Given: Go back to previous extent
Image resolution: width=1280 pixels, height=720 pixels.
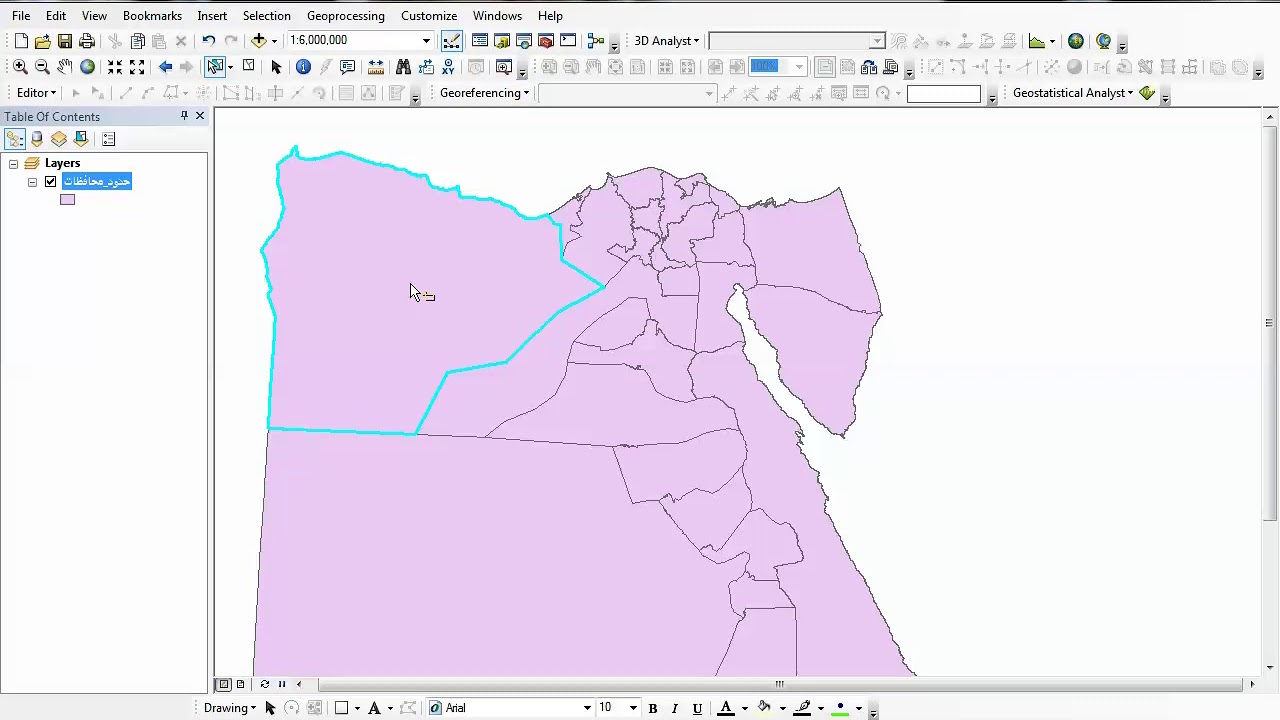Looking at the screenshot, I should (x=165, y=67).
